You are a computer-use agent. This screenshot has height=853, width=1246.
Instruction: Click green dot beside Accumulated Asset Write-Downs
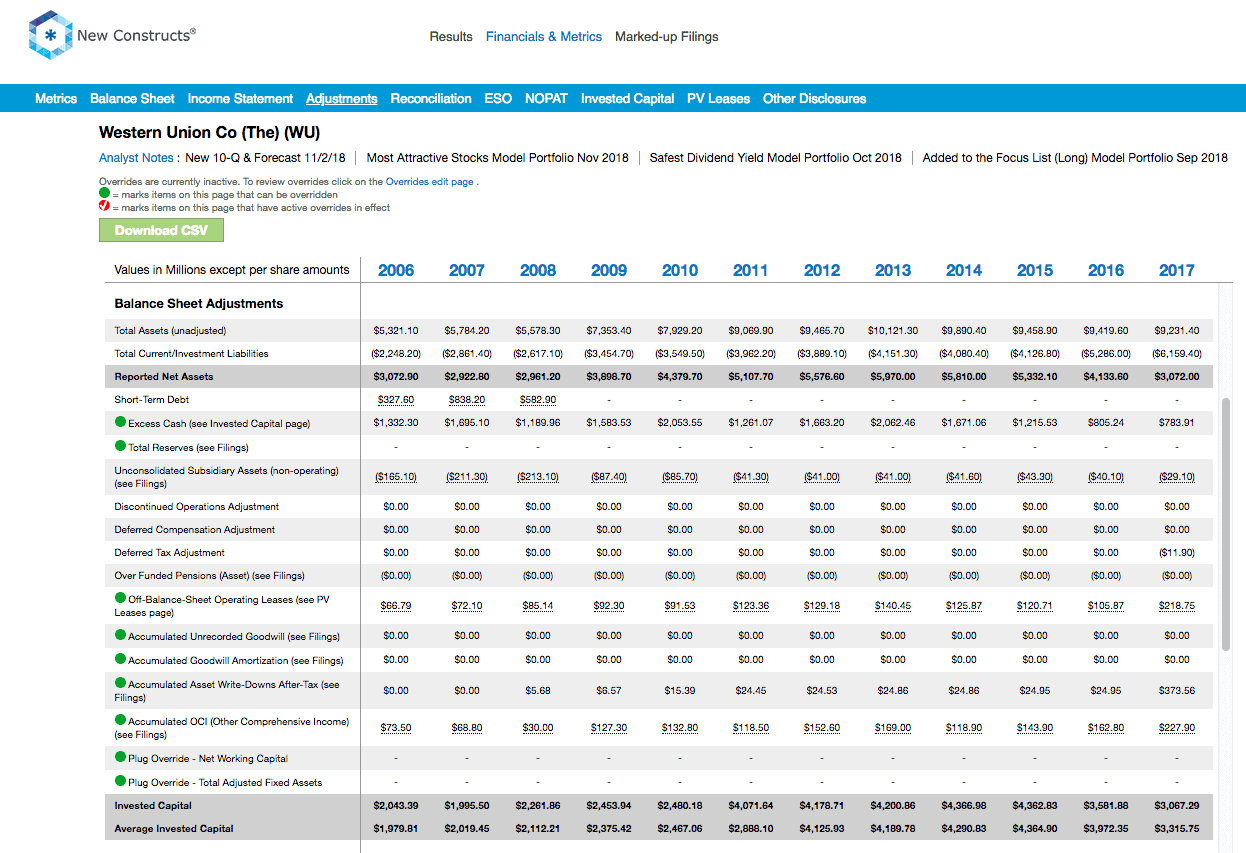pos(120,683)
